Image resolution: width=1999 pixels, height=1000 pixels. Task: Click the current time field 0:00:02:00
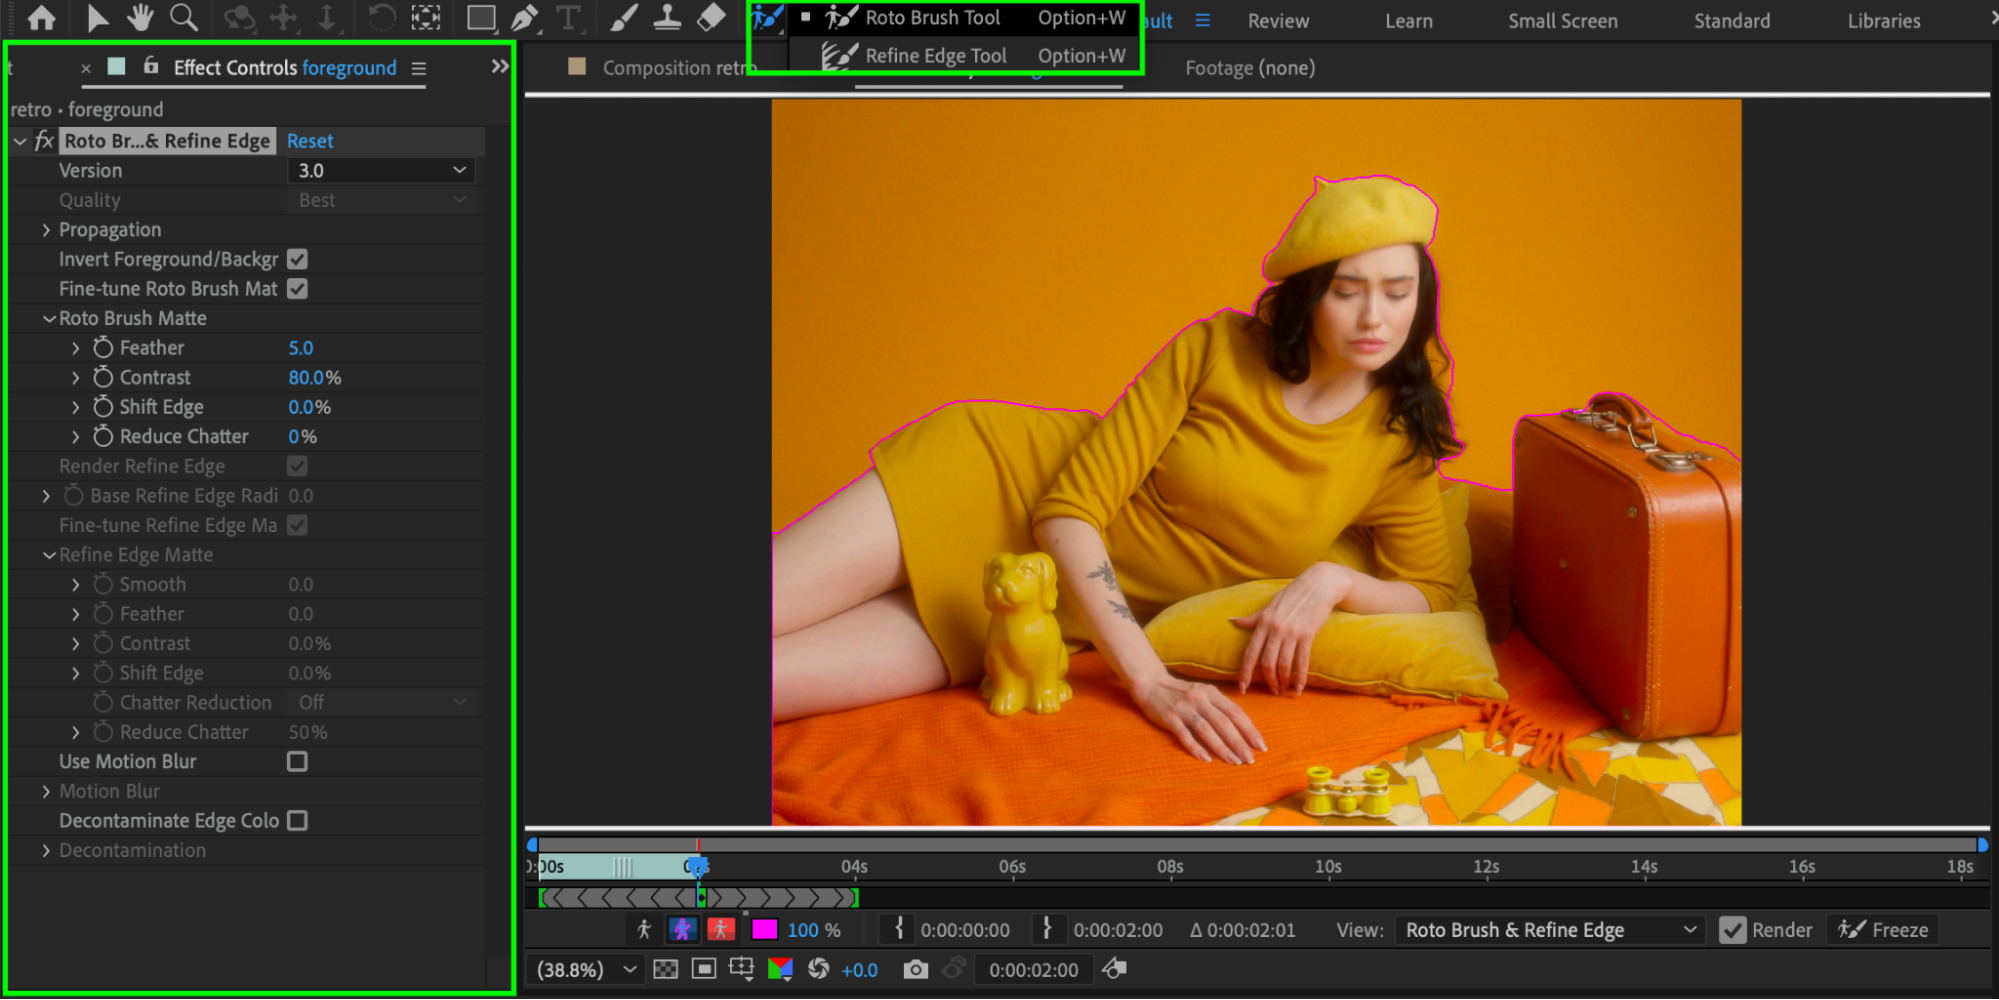[1033, 970]
